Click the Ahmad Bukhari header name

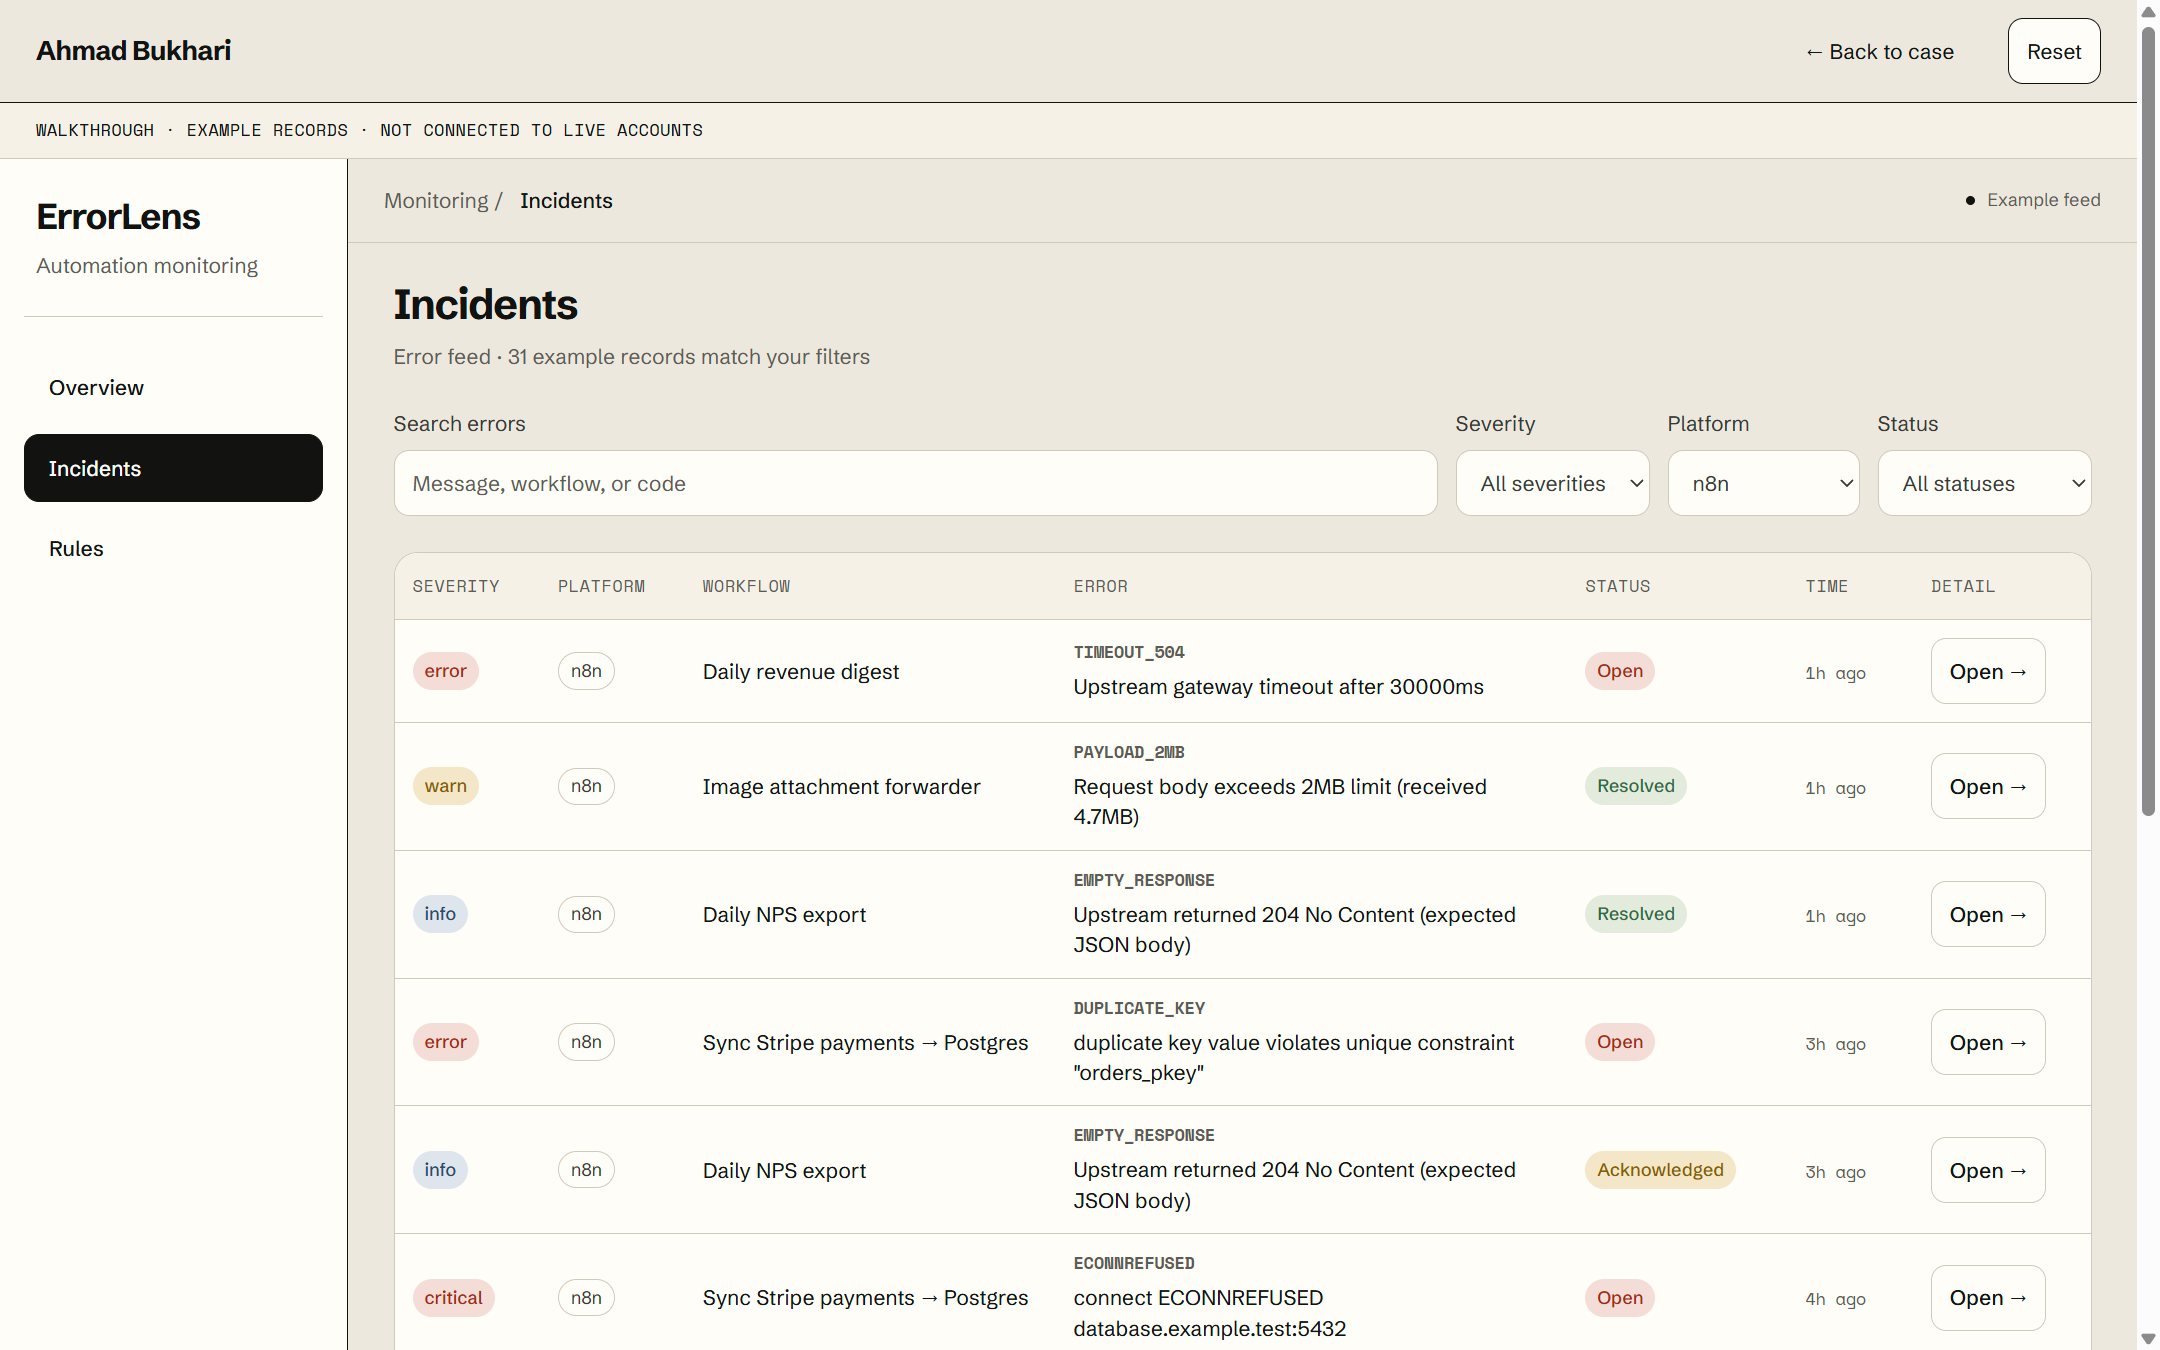(x=134, y=51)
